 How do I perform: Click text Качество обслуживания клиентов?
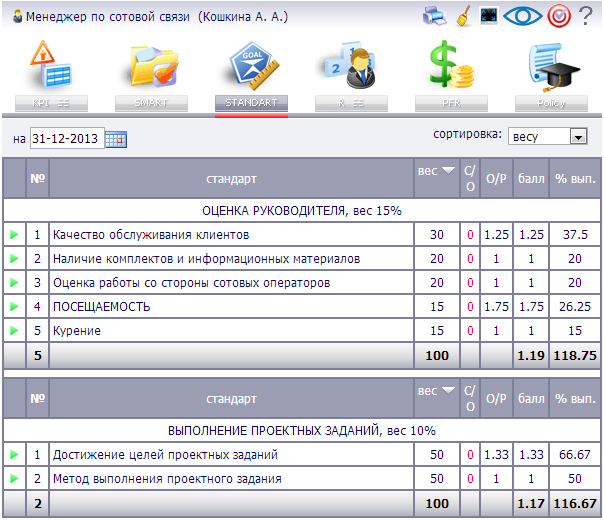pos(151,235)
